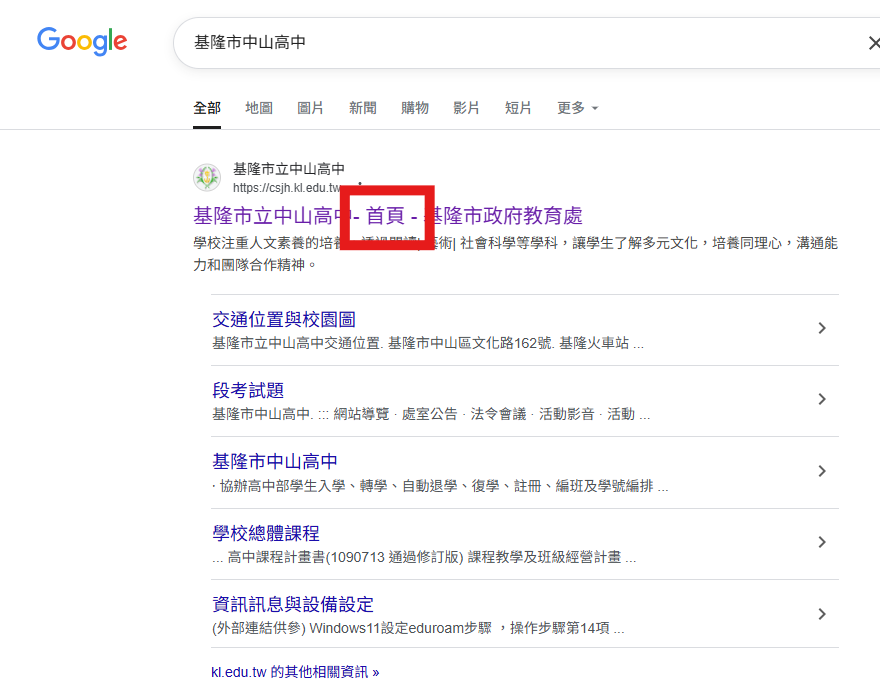
Task: Click the chevron next to 交通位置與校園圖
Action: (821, 327)
